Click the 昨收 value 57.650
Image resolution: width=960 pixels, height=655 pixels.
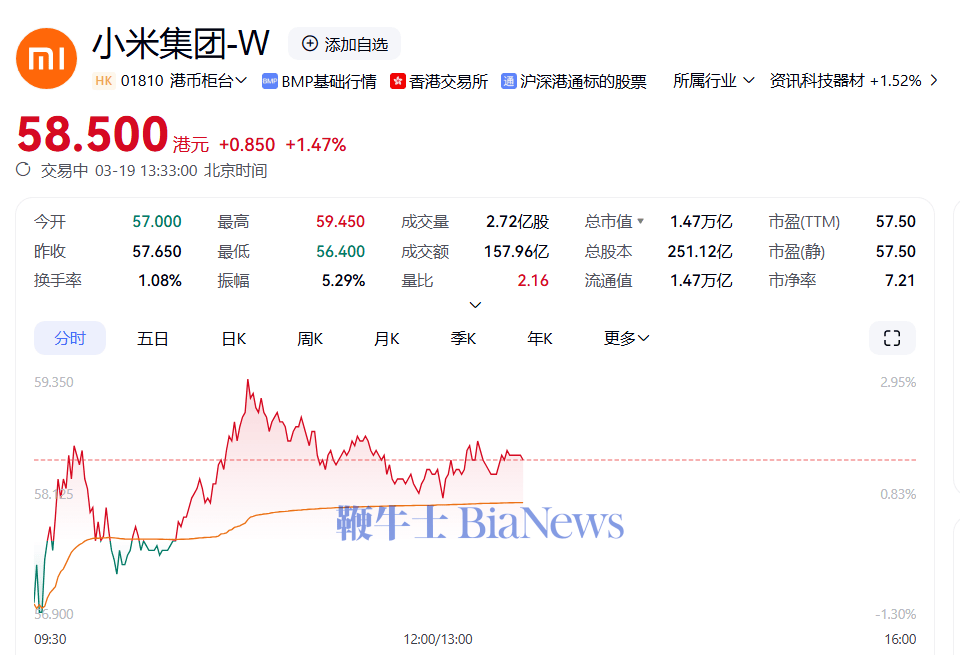pyautogui.click(x=157, y=252)
